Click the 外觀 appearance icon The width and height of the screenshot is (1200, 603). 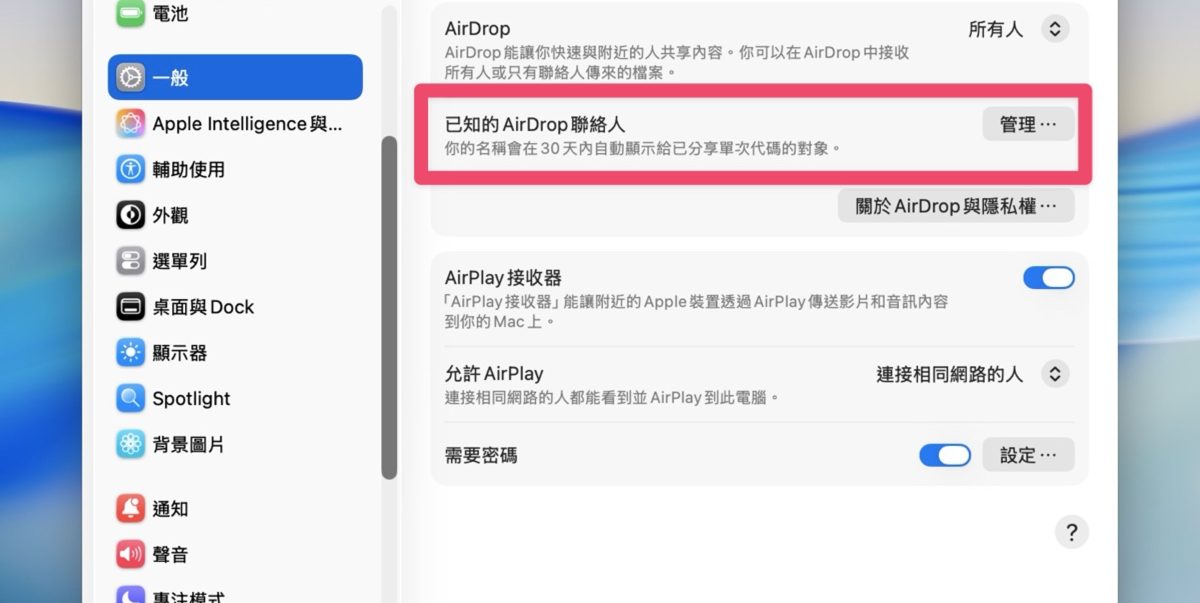(x=131, y=215)
